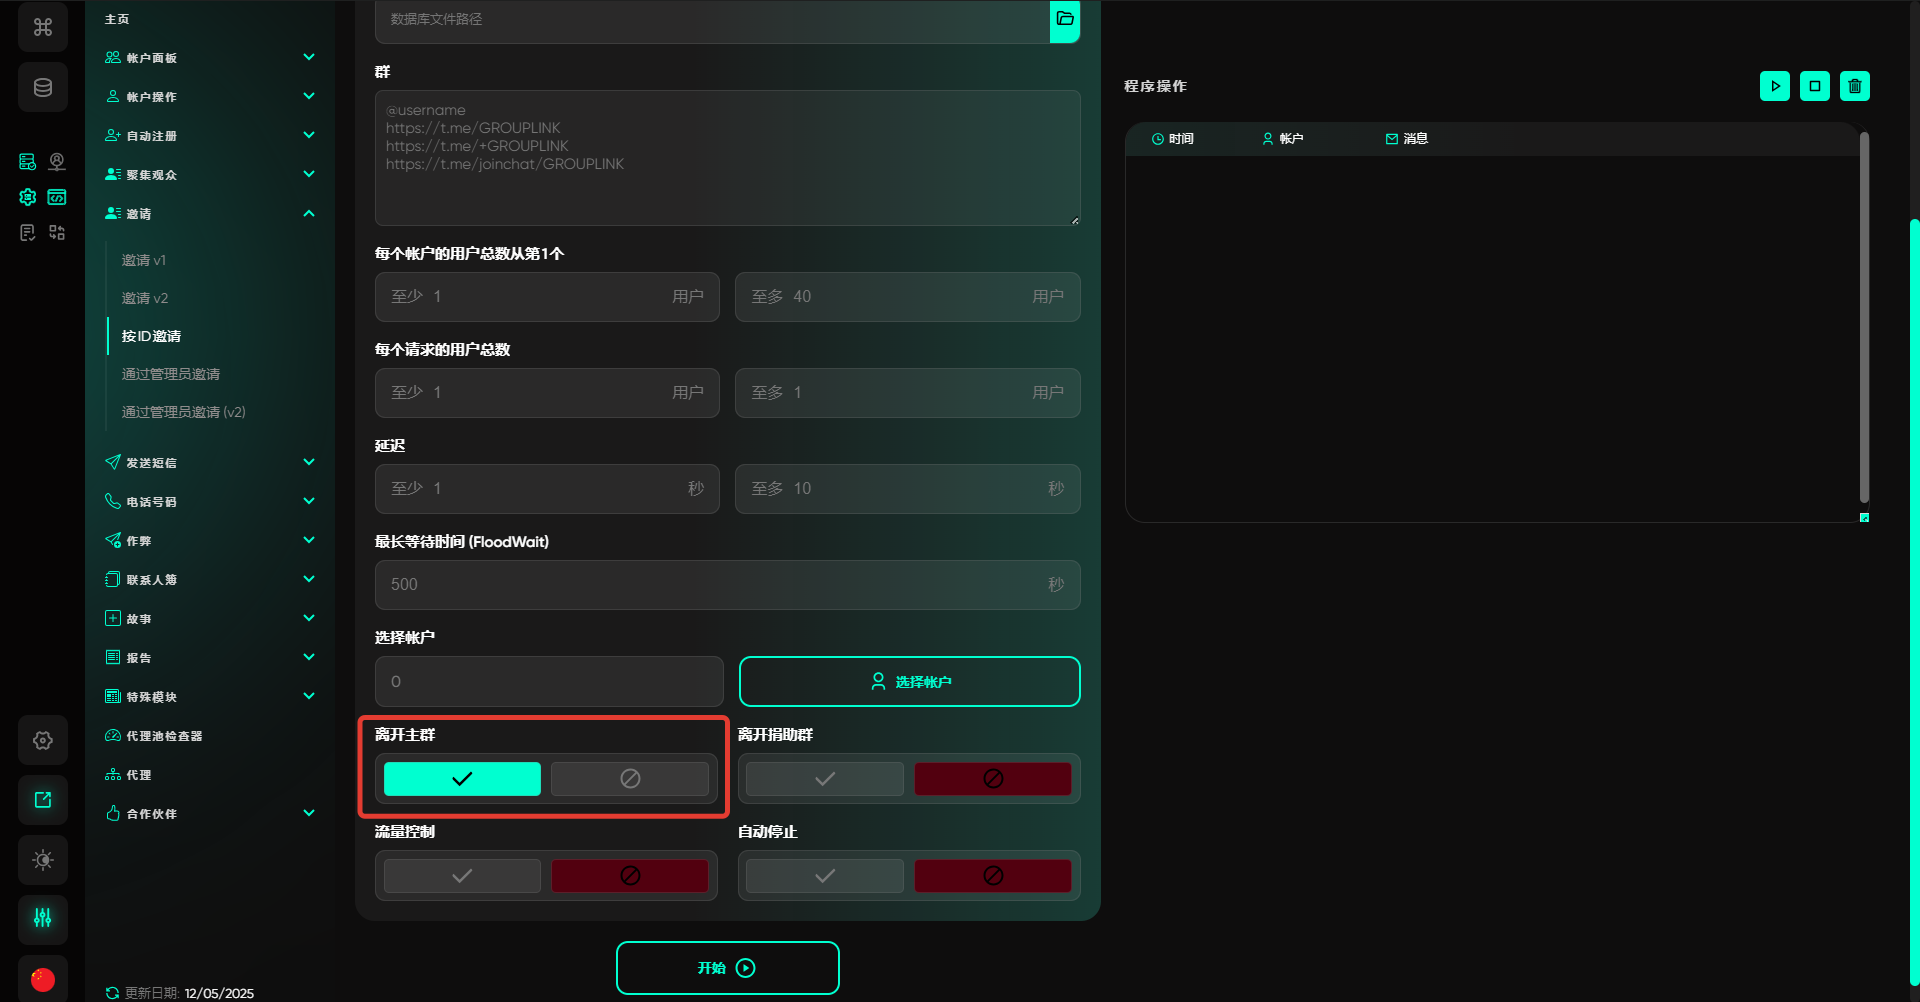1920x1002 pixels.
Task: Click the 开始 start button
Action: [x=727, y=968]
